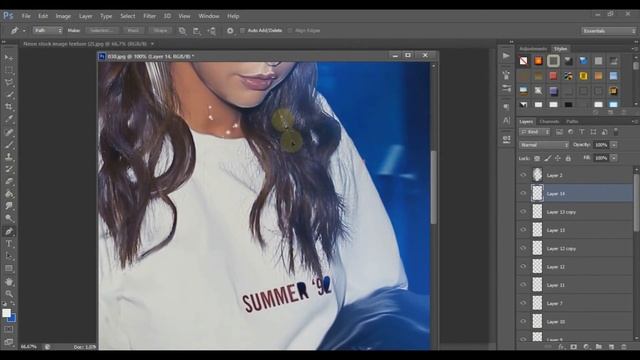Screen dimensions: 640x360
Task: Toggle Quick Mask mode icon
Action: [9, 329]
